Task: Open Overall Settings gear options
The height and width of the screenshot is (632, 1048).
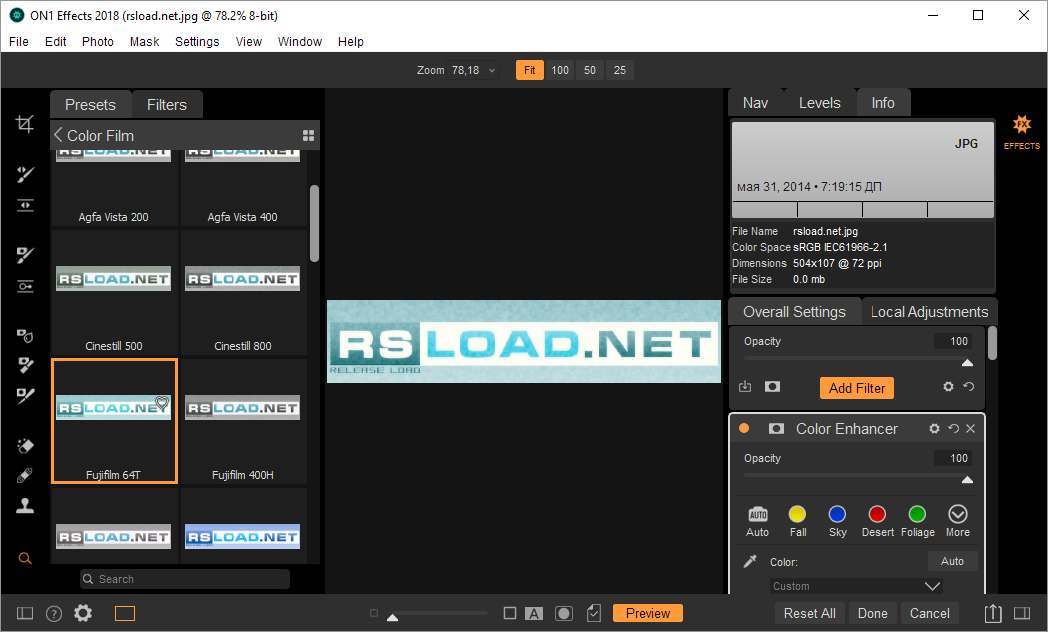Action: [948, 387]
